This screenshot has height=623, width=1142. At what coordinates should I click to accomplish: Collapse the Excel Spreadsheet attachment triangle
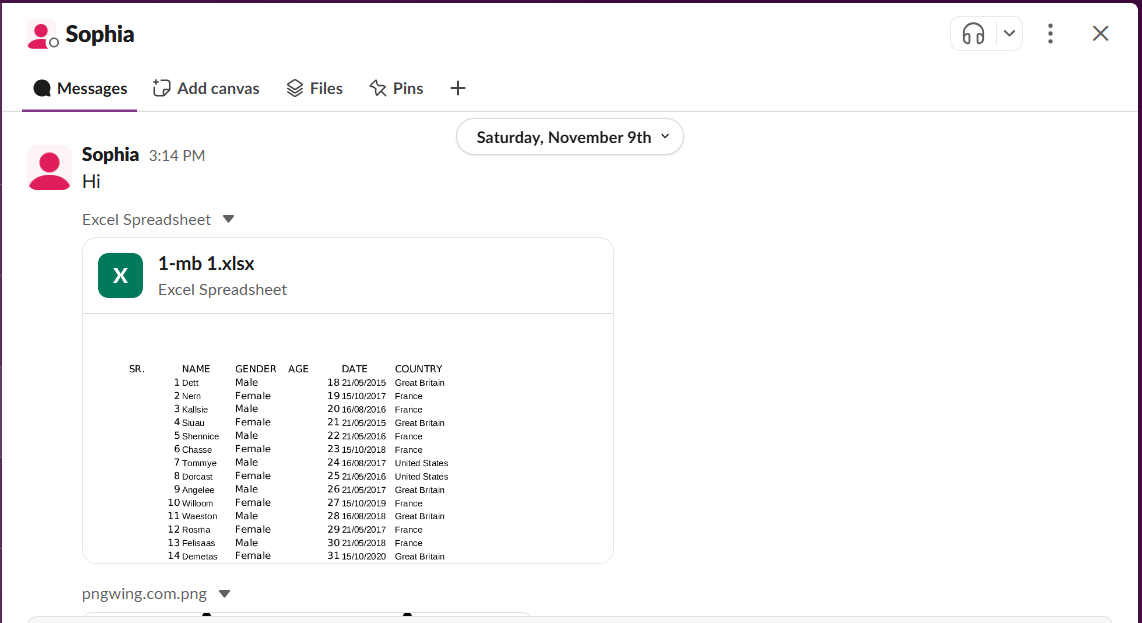(229, 219)
